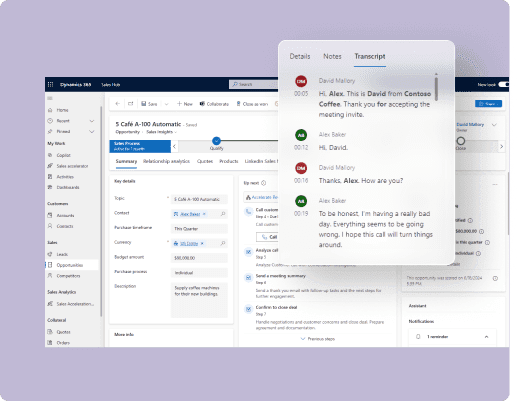This screenshot has width=519, height=401.
Task: Collapse the sidebar with the hamburger icon
Action: (50, 98)
